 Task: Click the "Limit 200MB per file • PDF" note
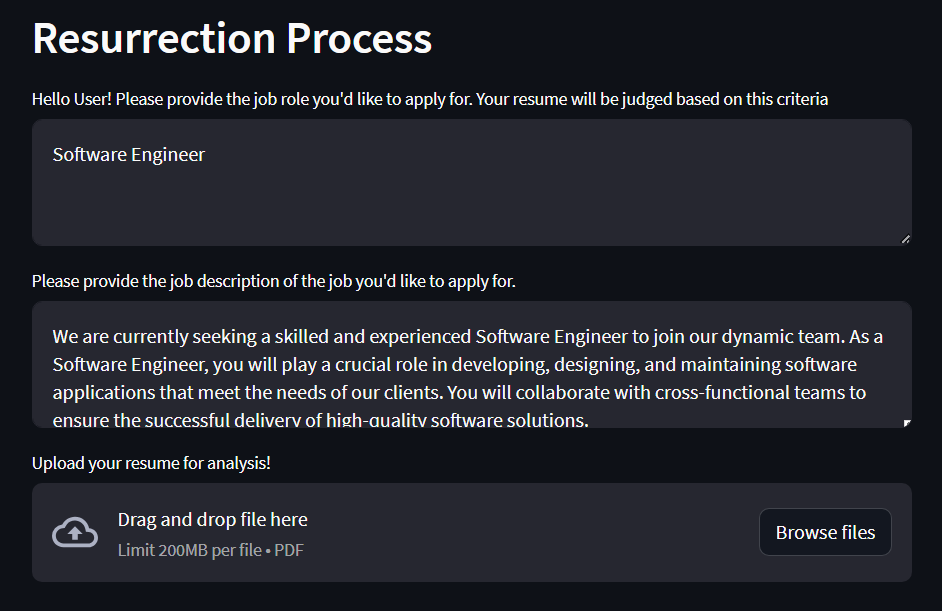pos(210,550)
